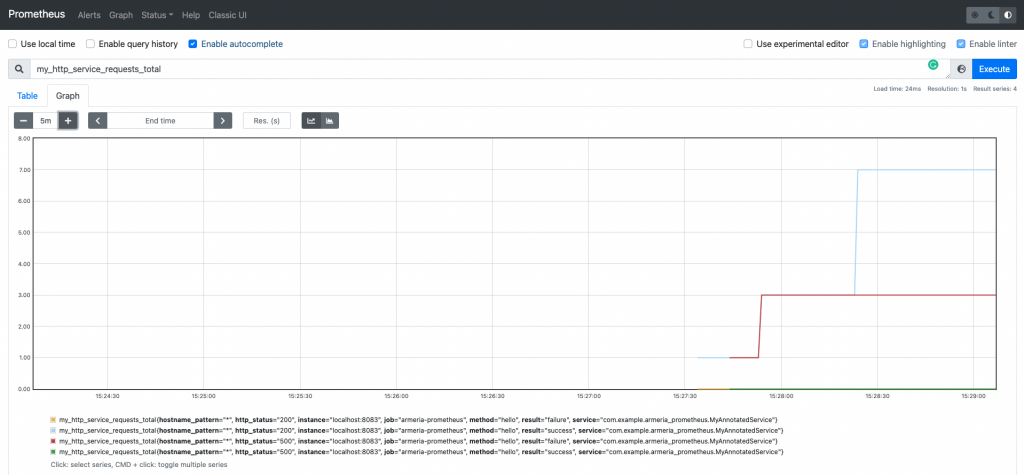This screenshot has height=475, width=1024.
Task: Open the Classic UI link
Action: click(228, 15)
